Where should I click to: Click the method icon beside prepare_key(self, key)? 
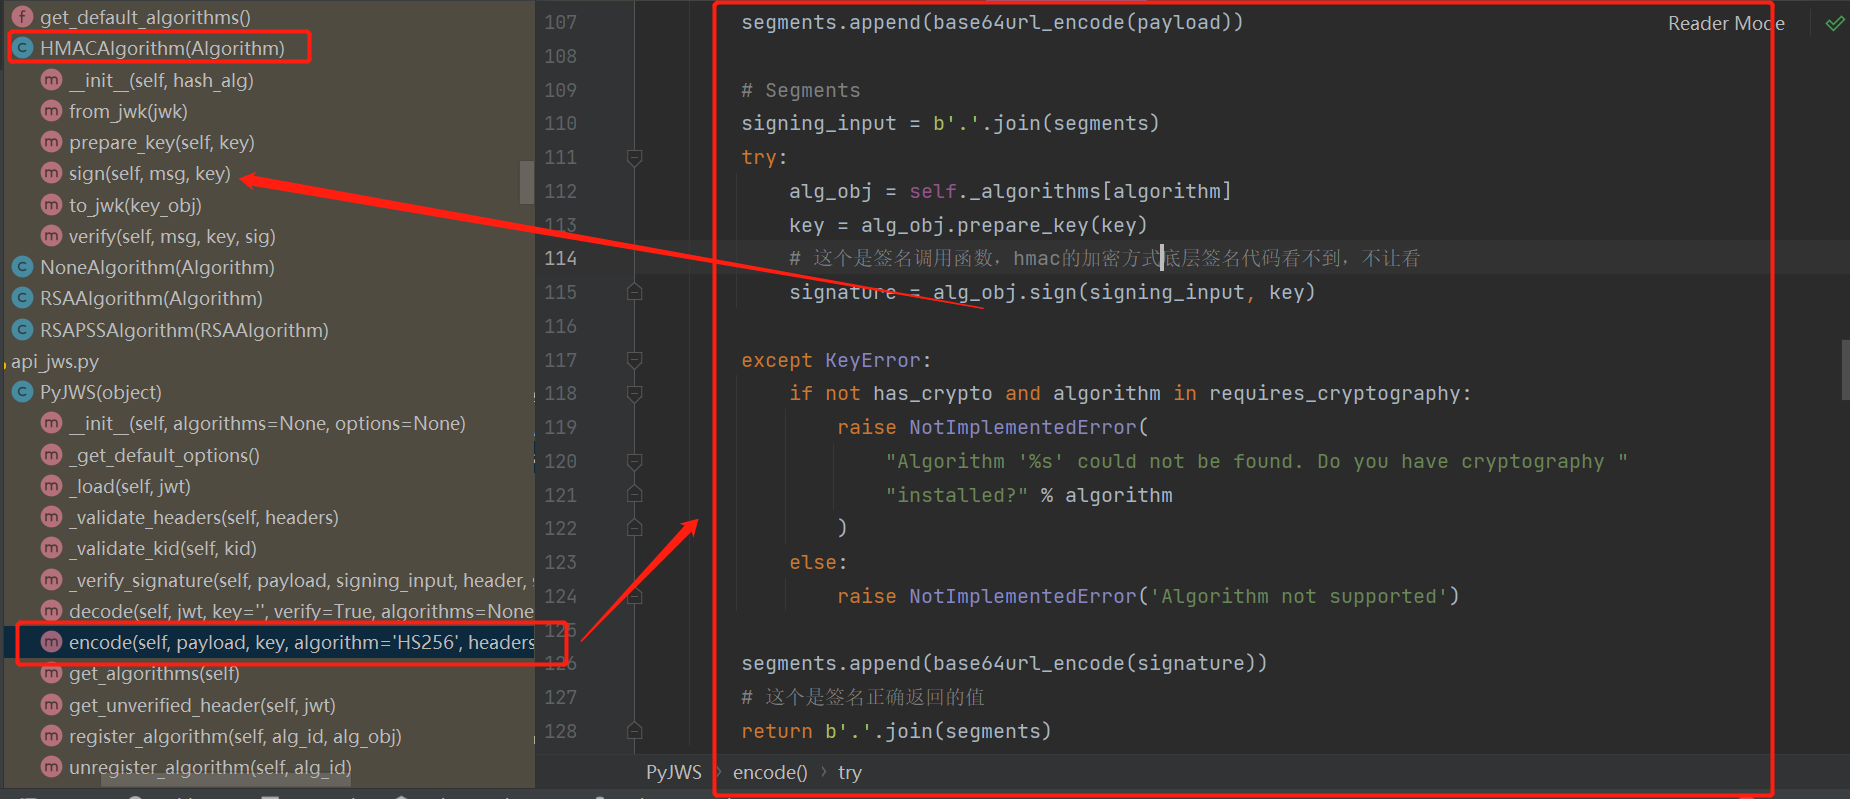coord(51,142)
